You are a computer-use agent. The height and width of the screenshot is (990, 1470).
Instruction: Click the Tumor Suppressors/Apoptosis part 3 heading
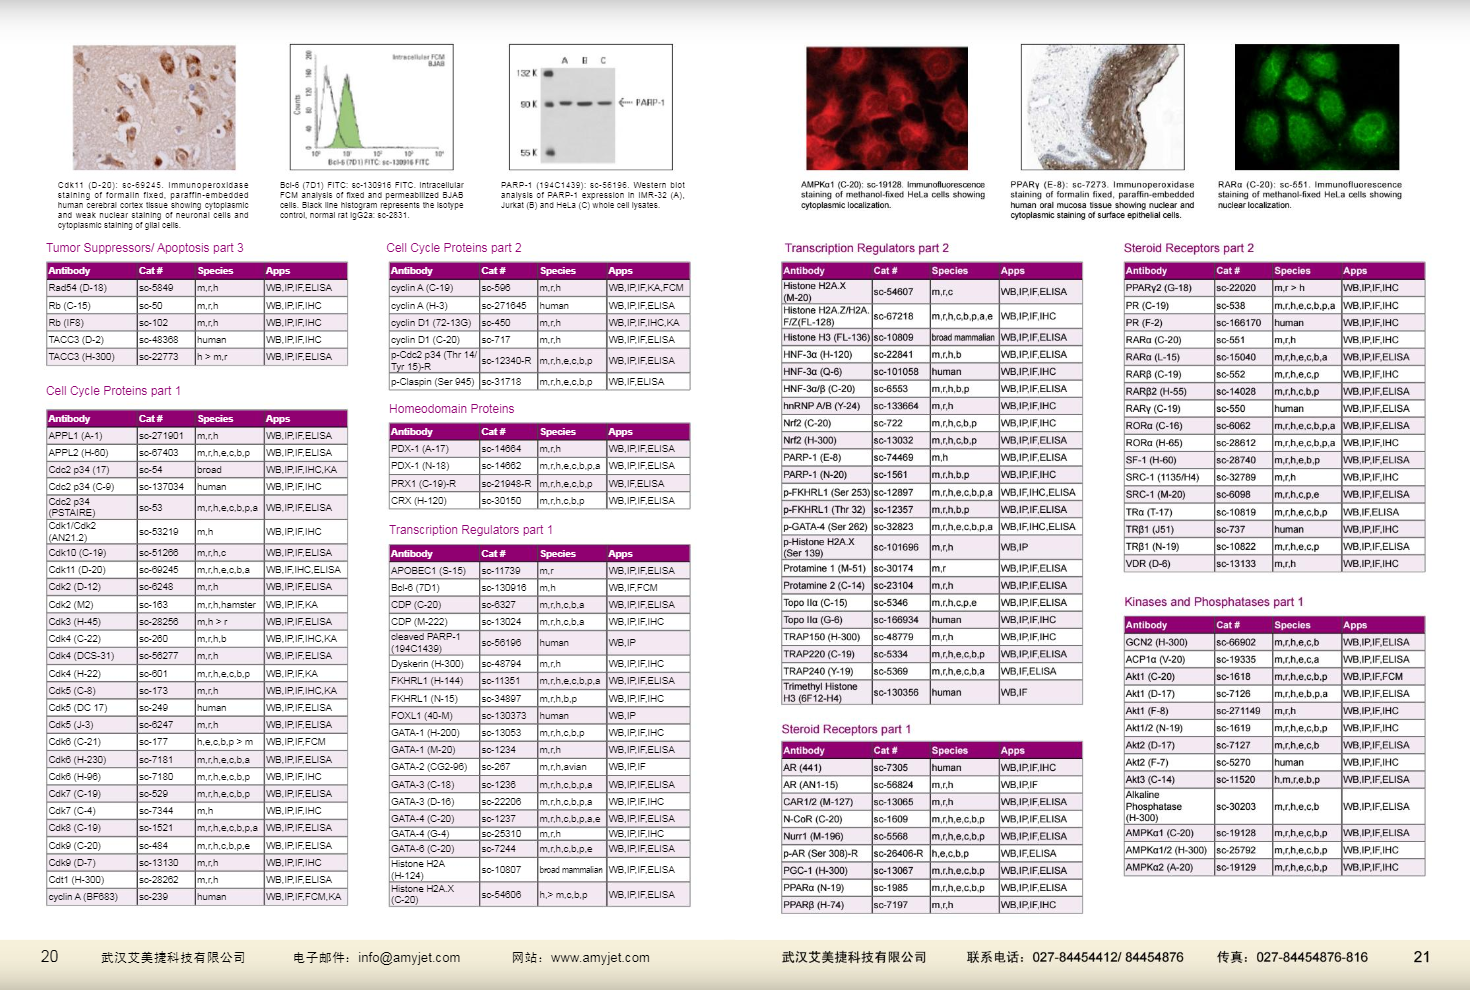pyautogui.click(x=145, y=248)
